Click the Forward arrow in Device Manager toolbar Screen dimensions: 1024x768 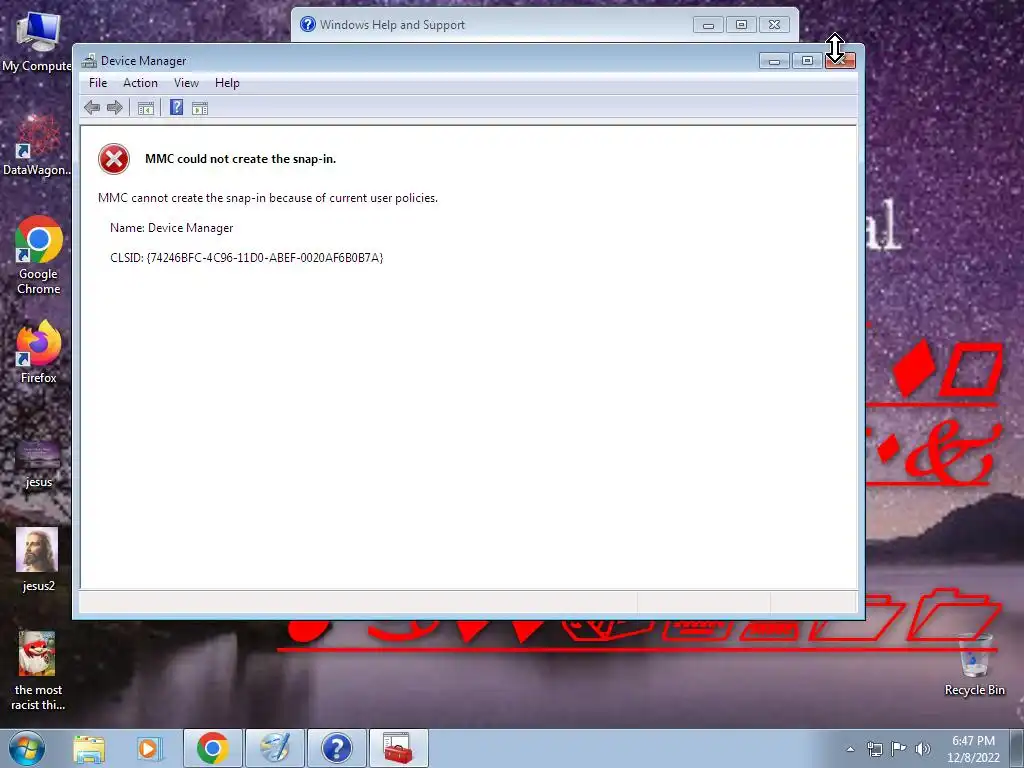(x=115, y=108)
